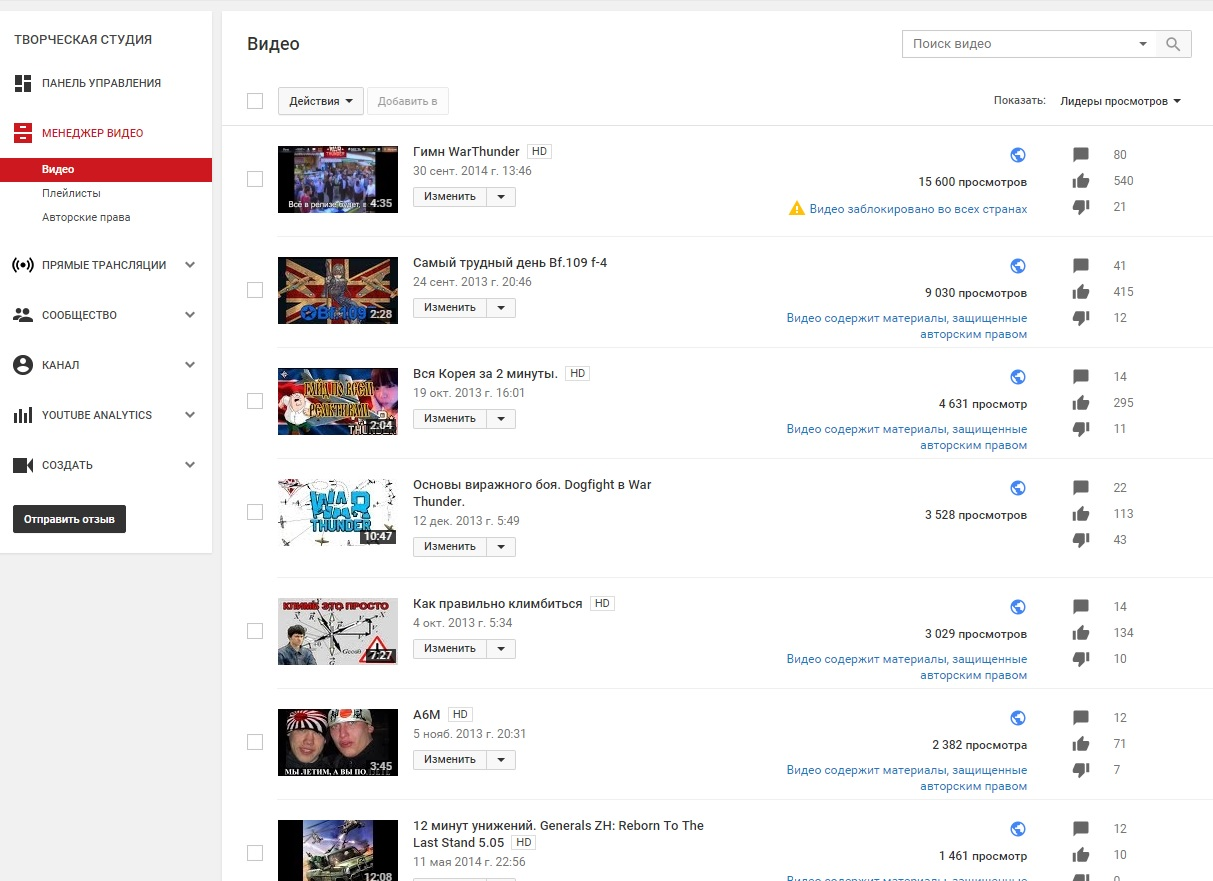Open the Изменить arrow menu for Гимн WarThunder
The height and width of the screenshot is (881, 1213).
(x=501, y=197)
